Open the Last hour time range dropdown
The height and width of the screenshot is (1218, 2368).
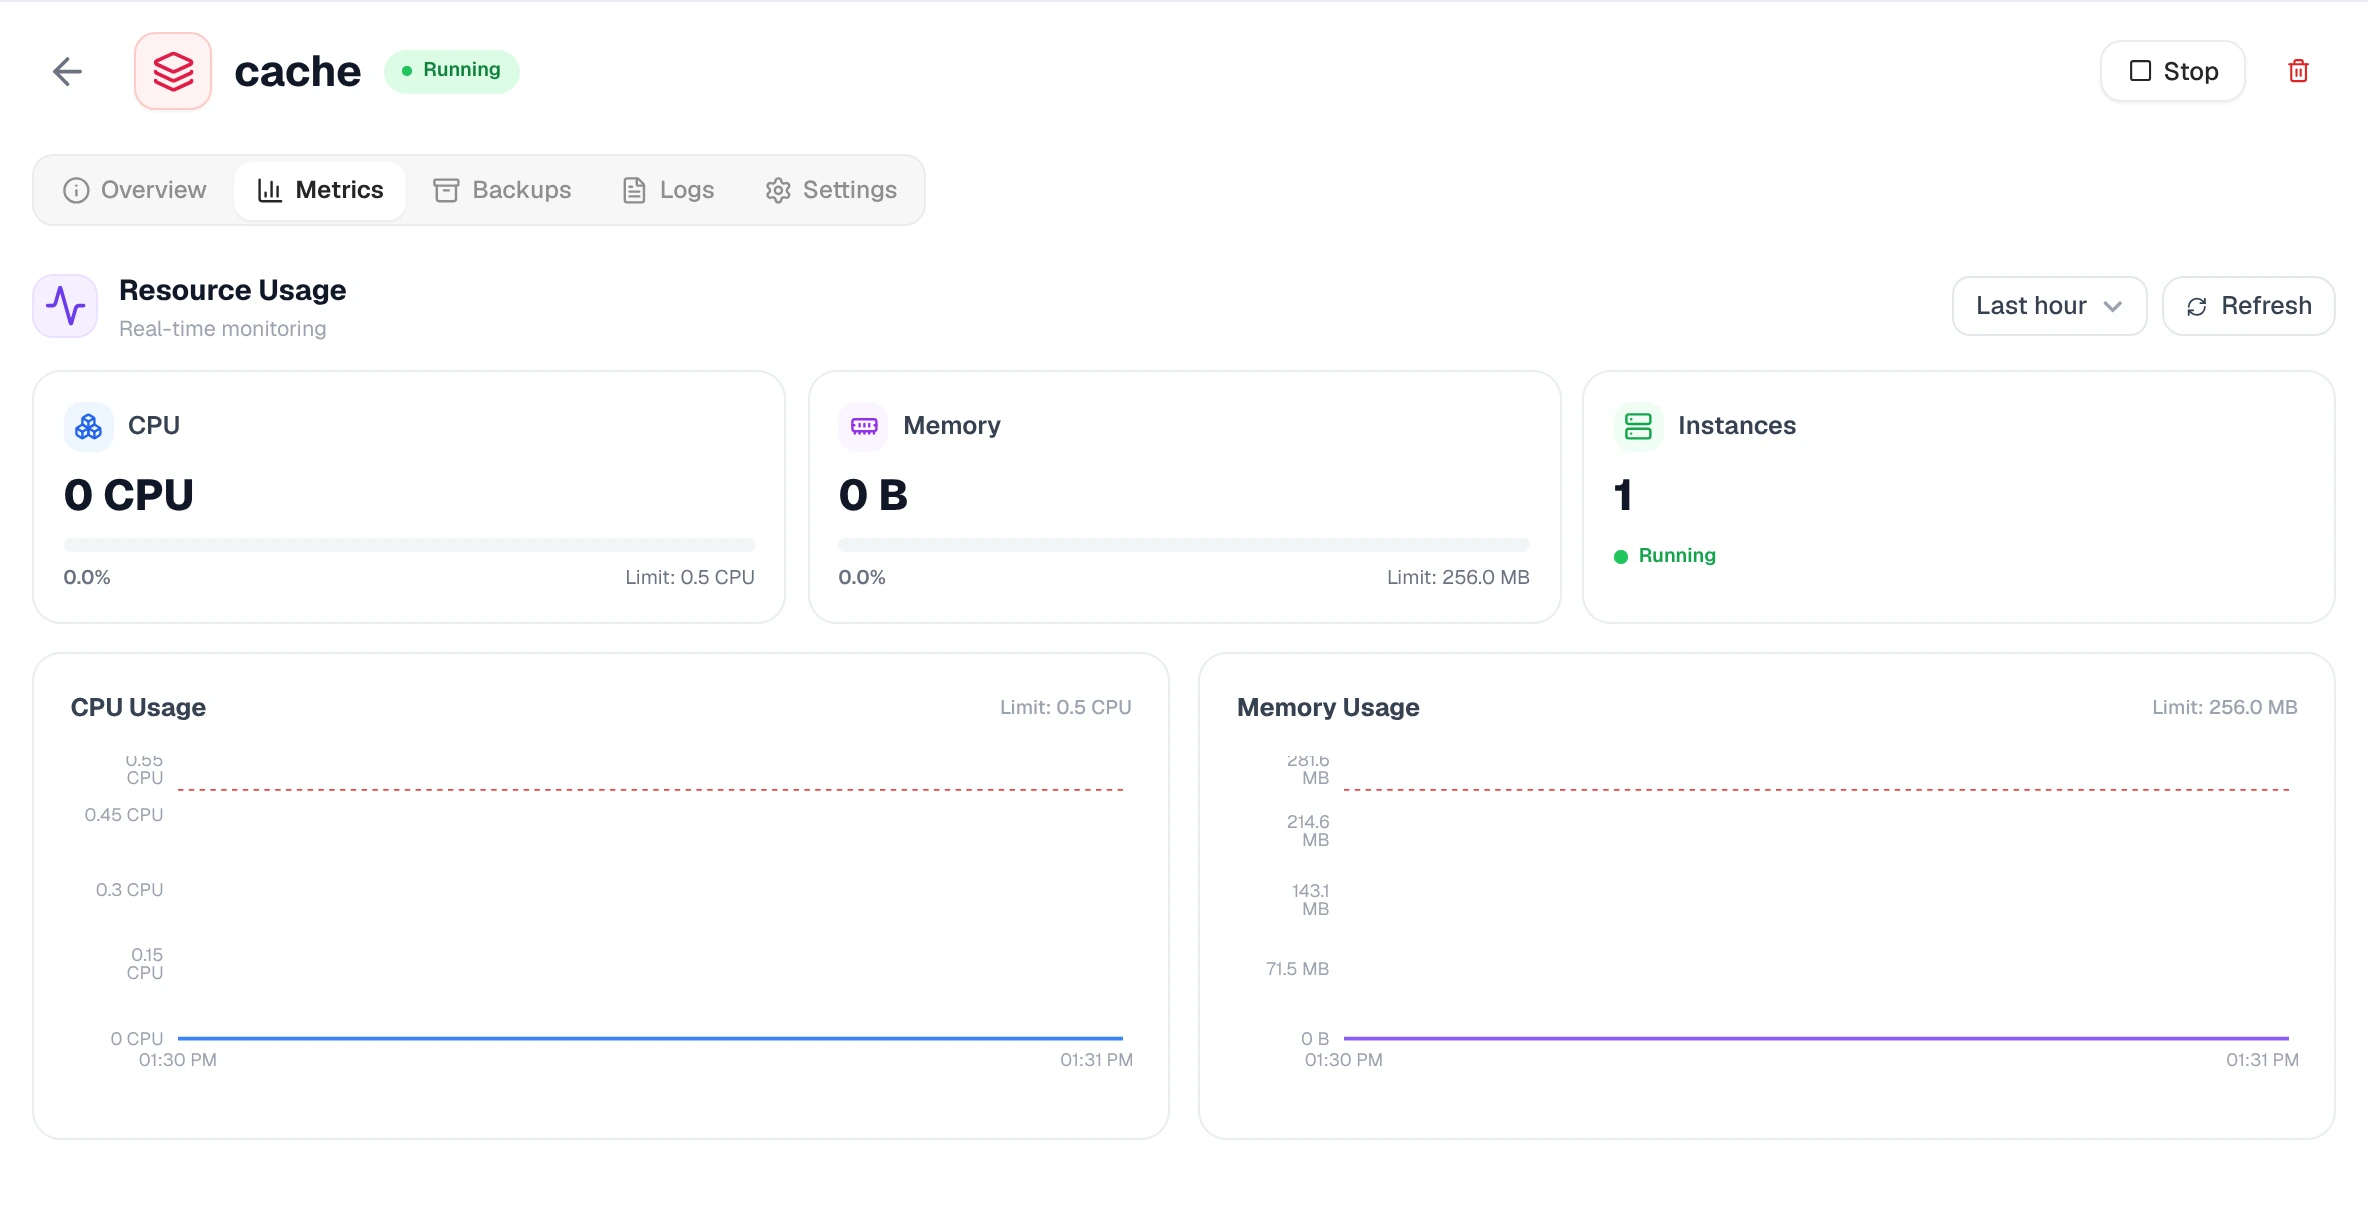click(x=2049, y=306)
